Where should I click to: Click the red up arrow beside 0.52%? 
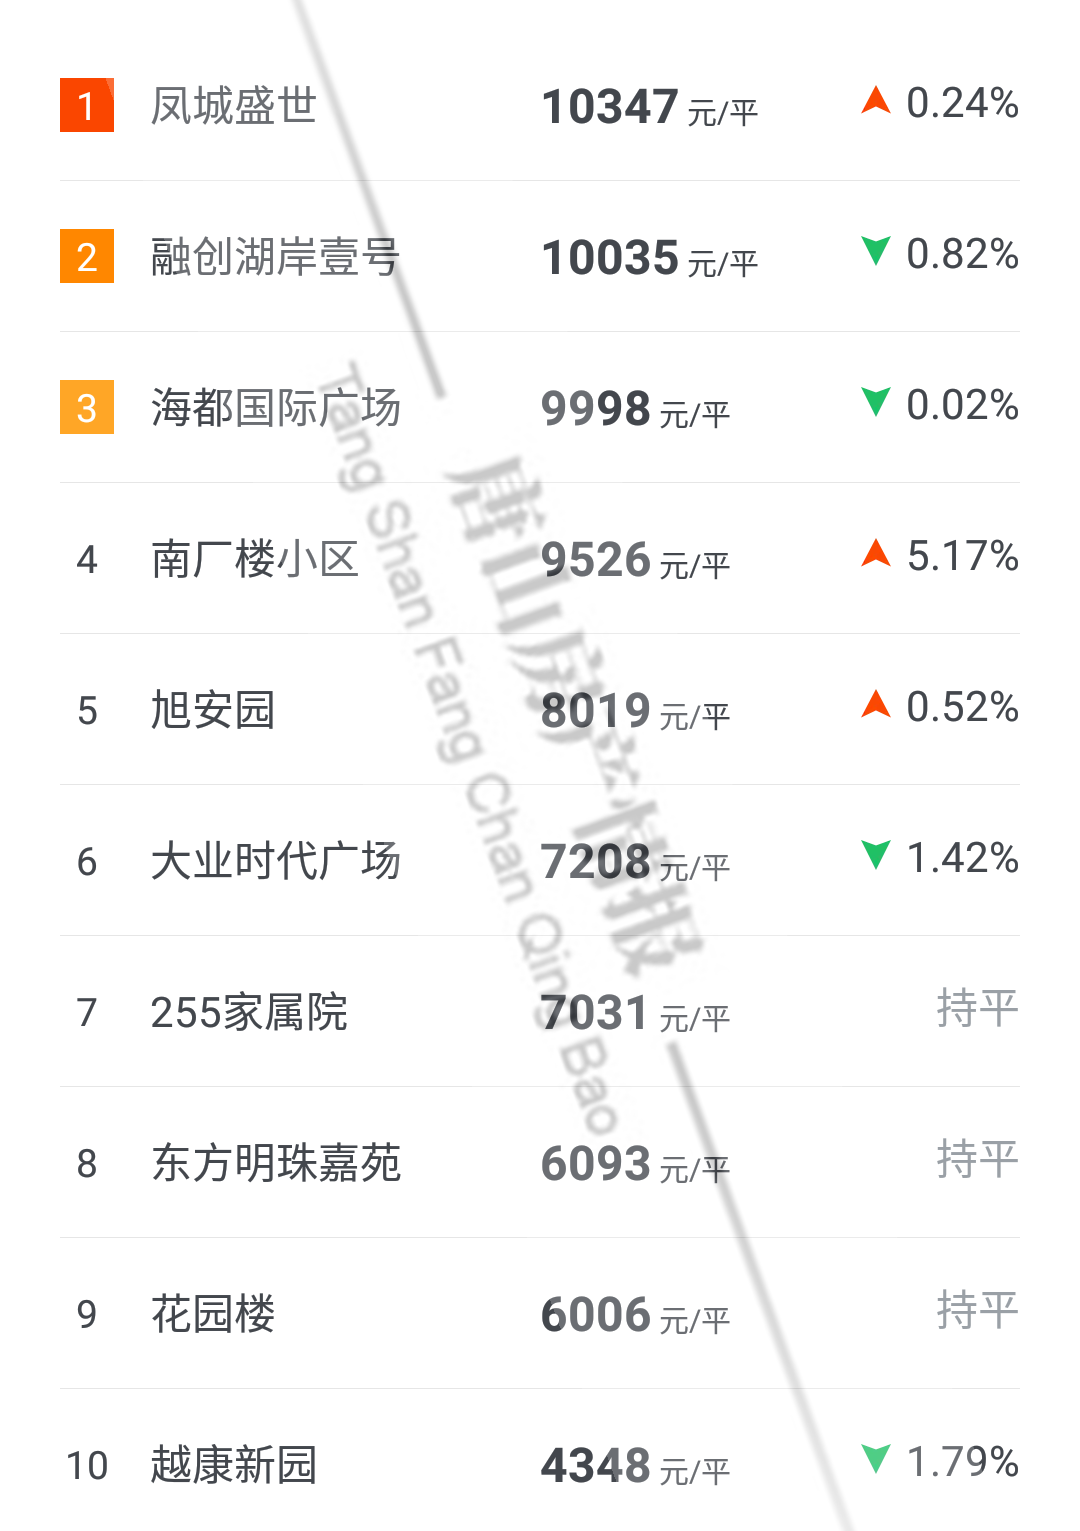coord(876,704)
